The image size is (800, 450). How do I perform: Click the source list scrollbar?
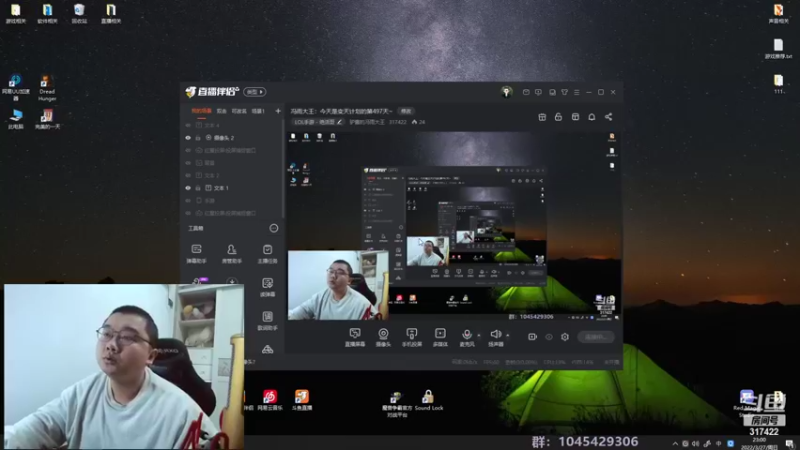point(283,168)
